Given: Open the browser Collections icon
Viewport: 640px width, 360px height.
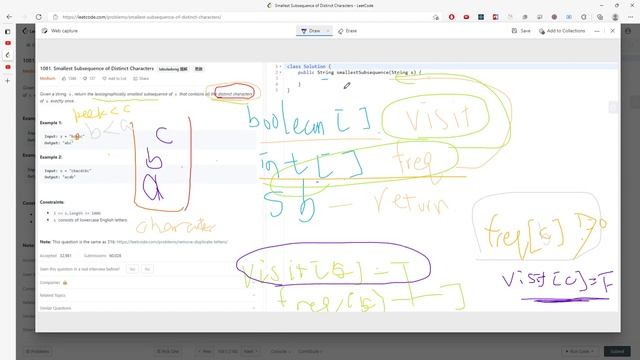Looking at the screenshot, I should [x=600, y=17].
